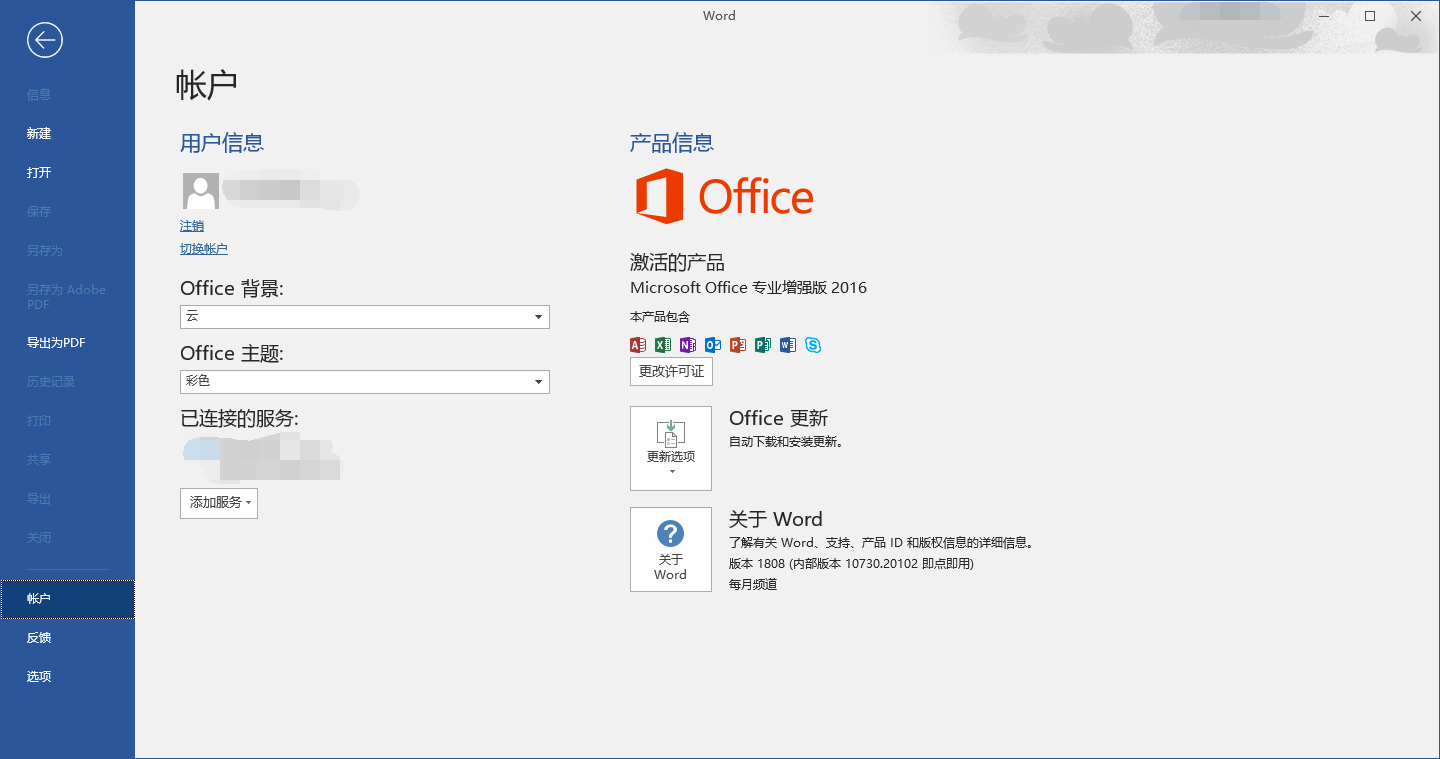Click the OneNote app icon
The height and width of the screenshot is (759, 1440).
tap(688, 345)
